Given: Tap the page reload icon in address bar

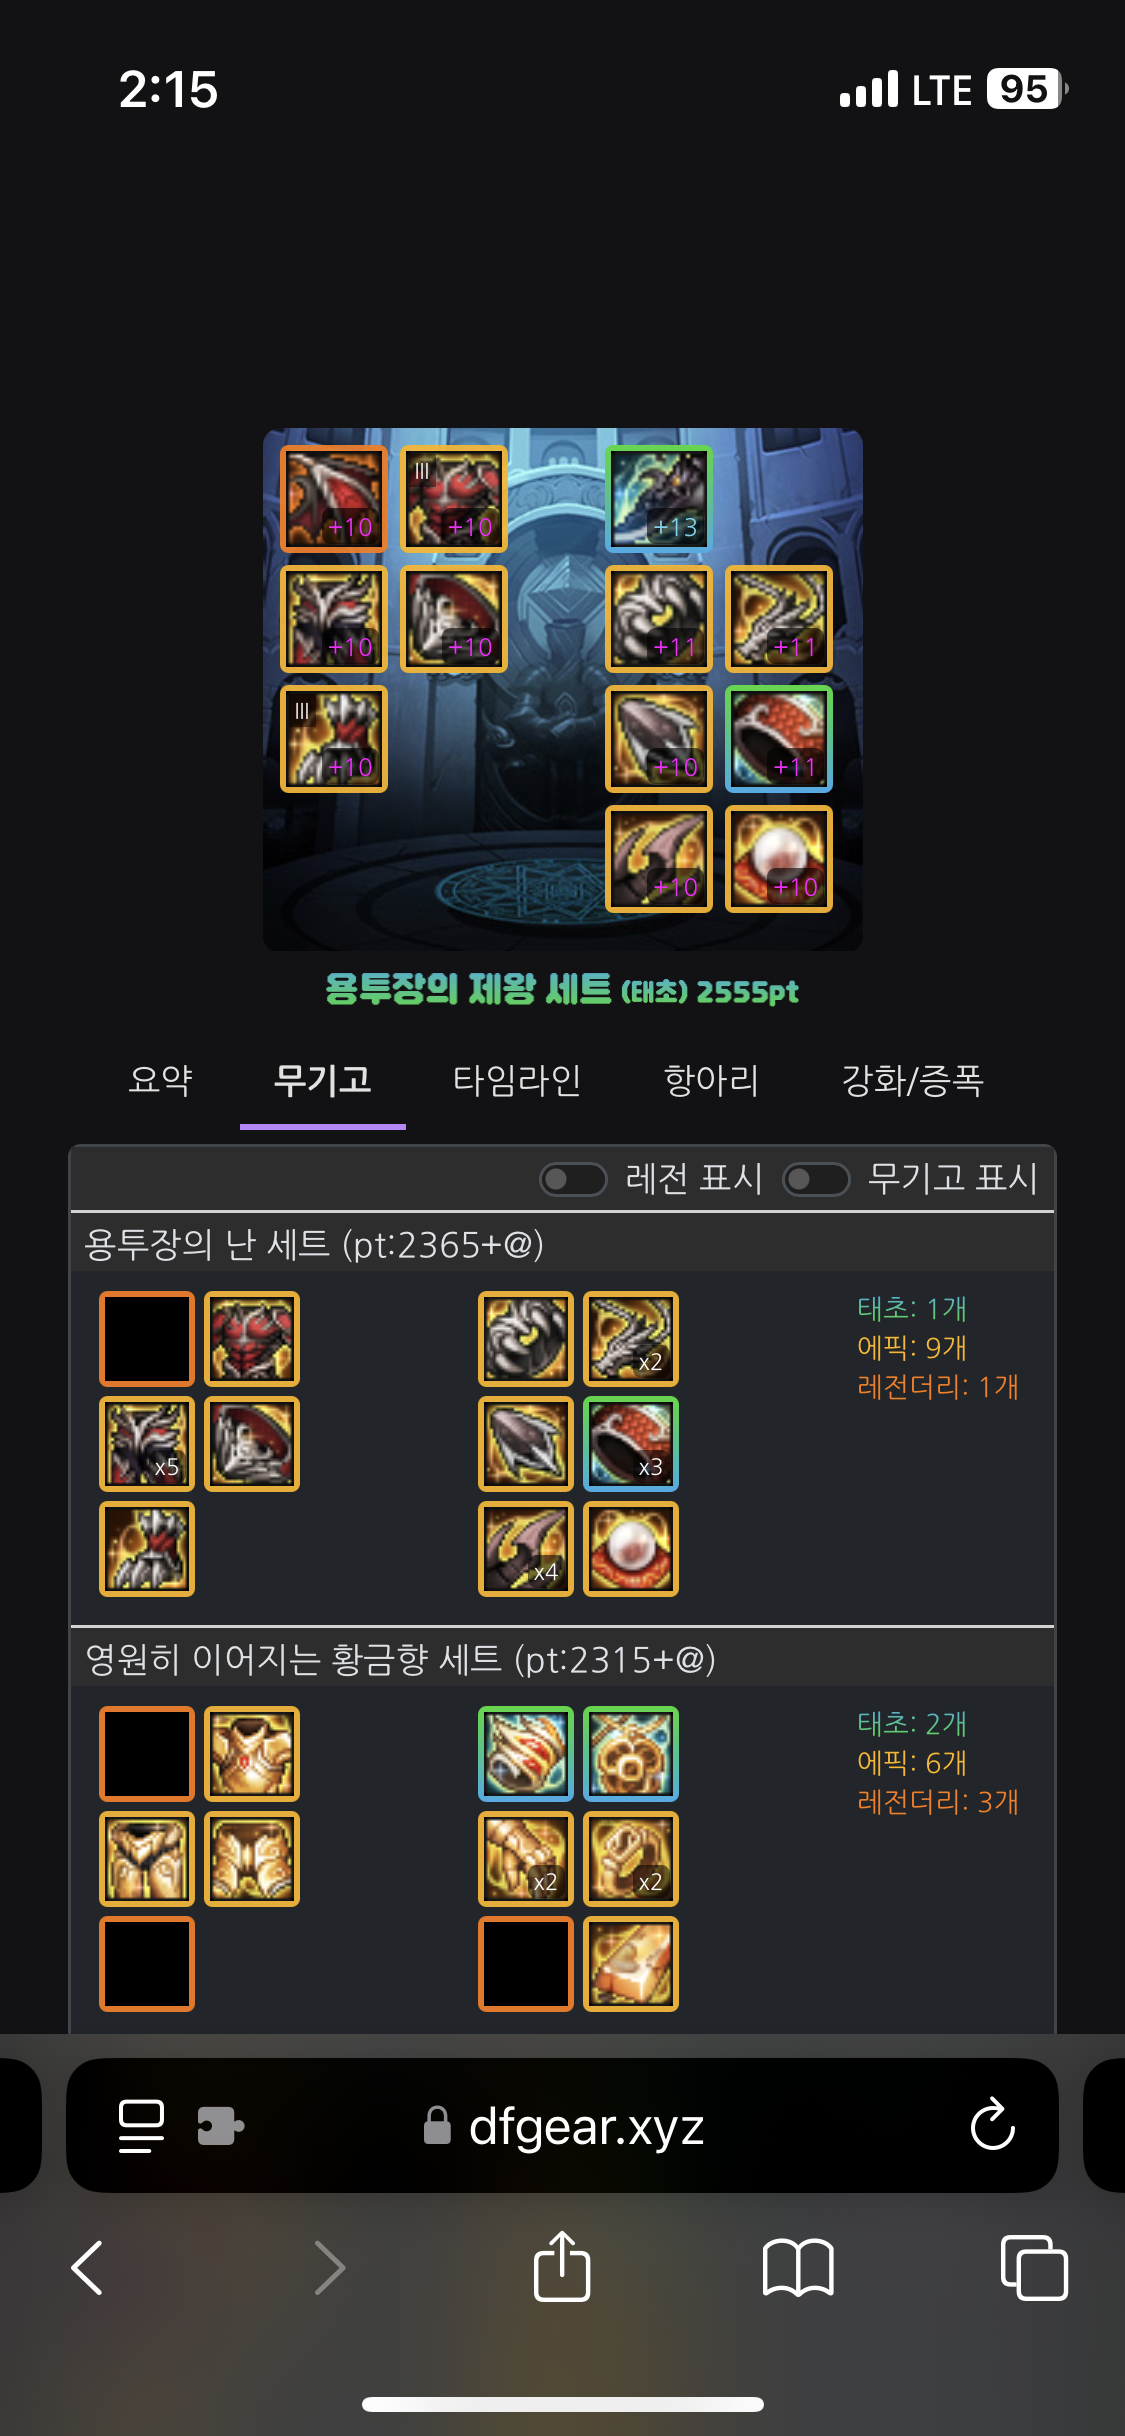Looking at the screenshot, I should point(992,2124).
